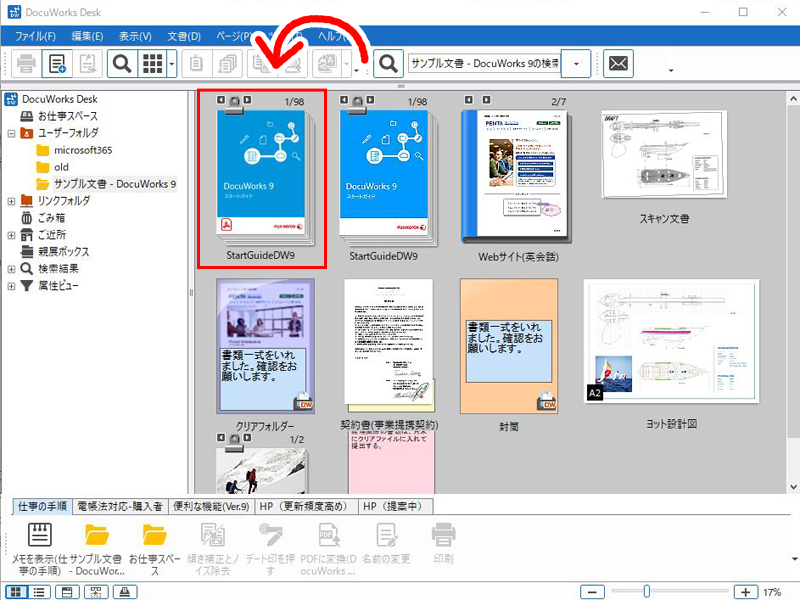Expand the ご近所 tree node

click(11, 235)
